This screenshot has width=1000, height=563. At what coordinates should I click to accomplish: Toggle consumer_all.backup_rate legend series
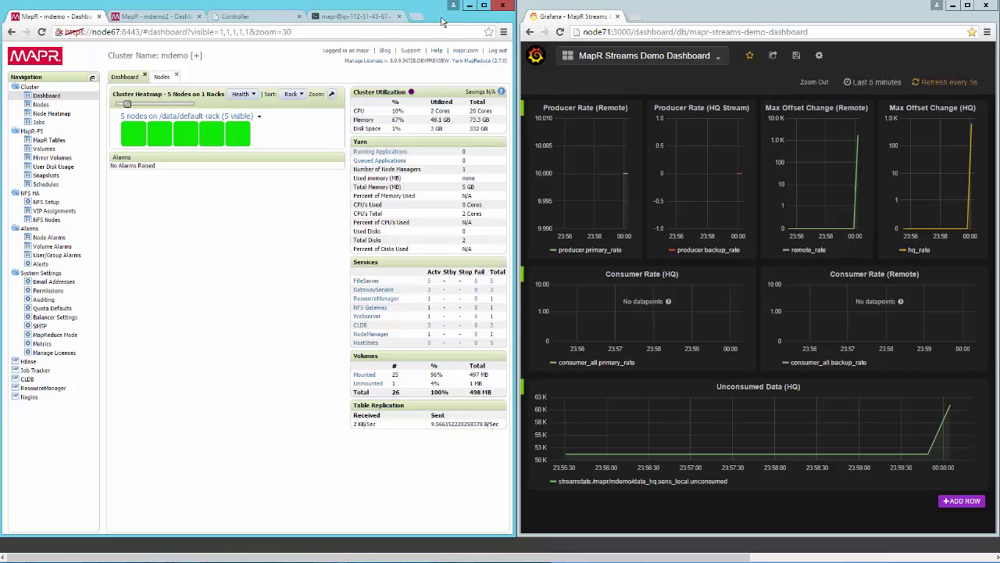(828, 363)
